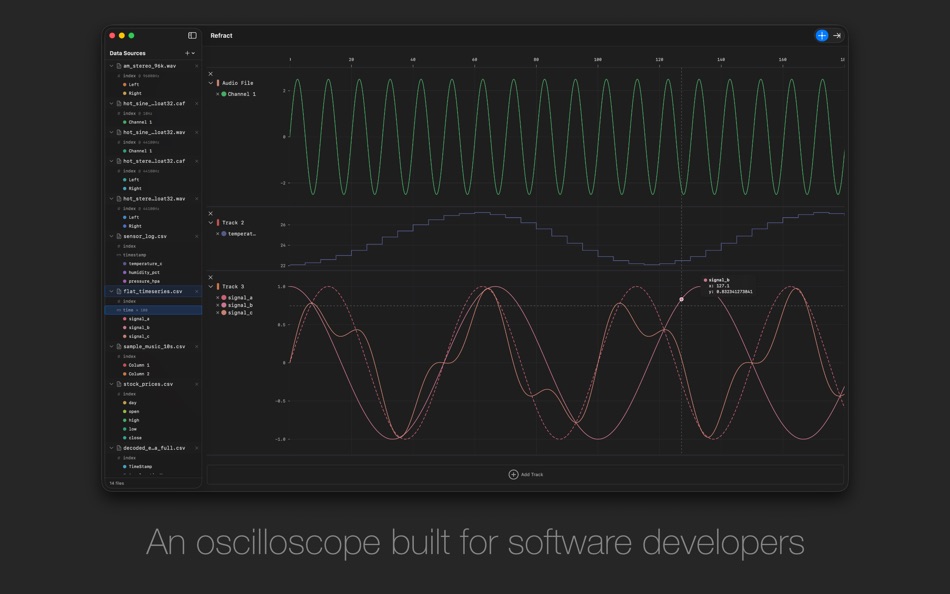The width and height of the screenshot is (950, 594).
Task: Collapse the sensor_log.csv chevron
Action: [x=111, y=236]
